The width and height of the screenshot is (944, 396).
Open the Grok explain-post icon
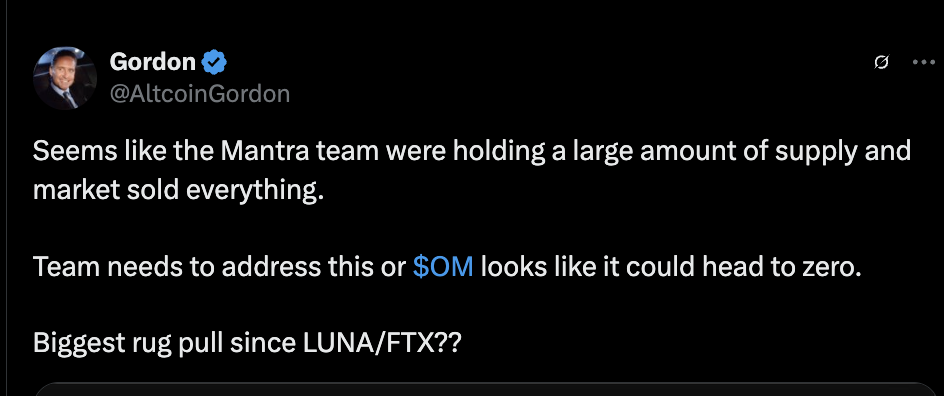point(881,62)
